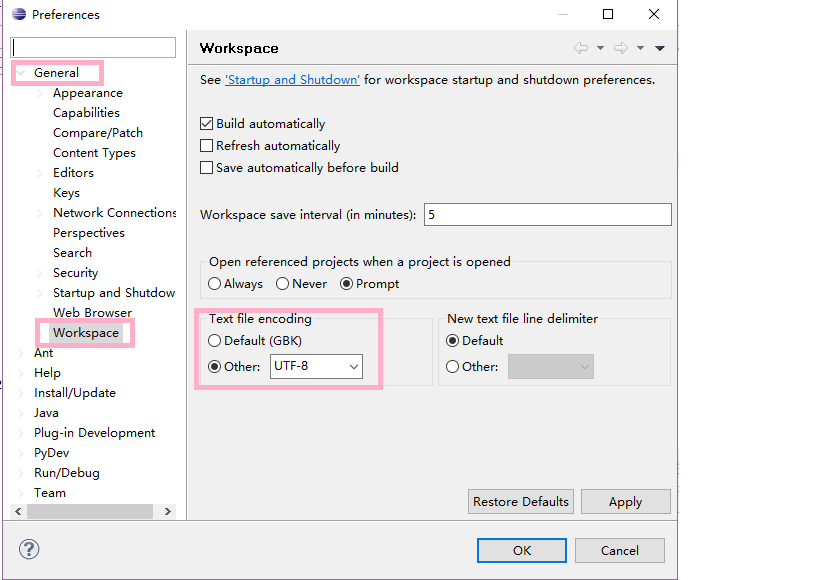Enable Save automatically before build

pos(207,168)
